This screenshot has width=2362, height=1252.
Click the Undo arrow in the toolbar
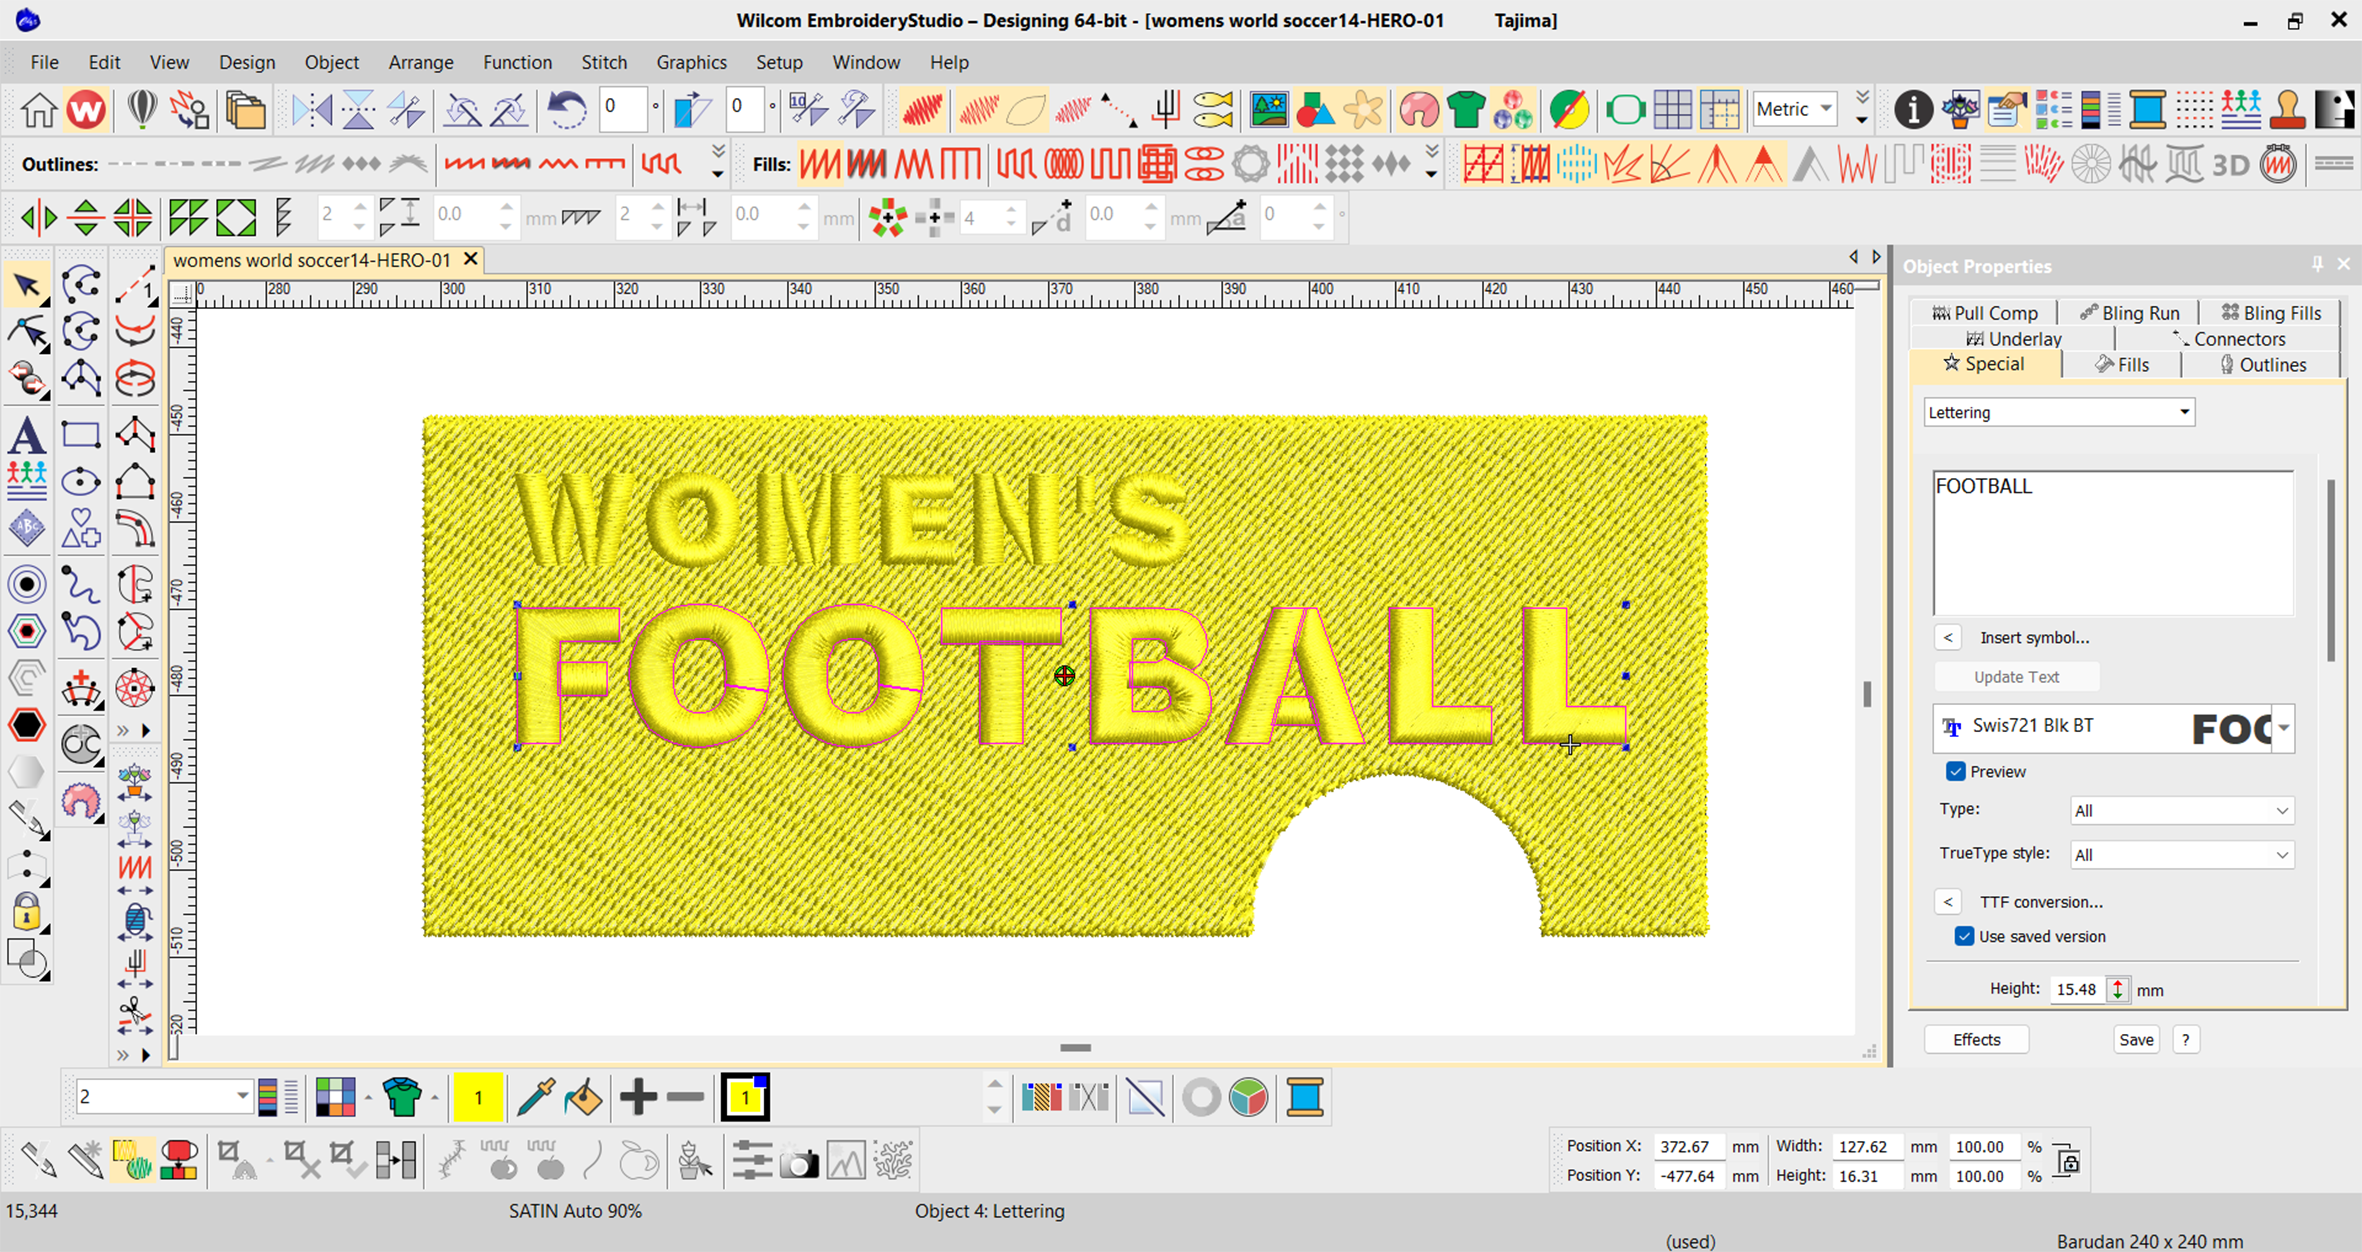566,109
